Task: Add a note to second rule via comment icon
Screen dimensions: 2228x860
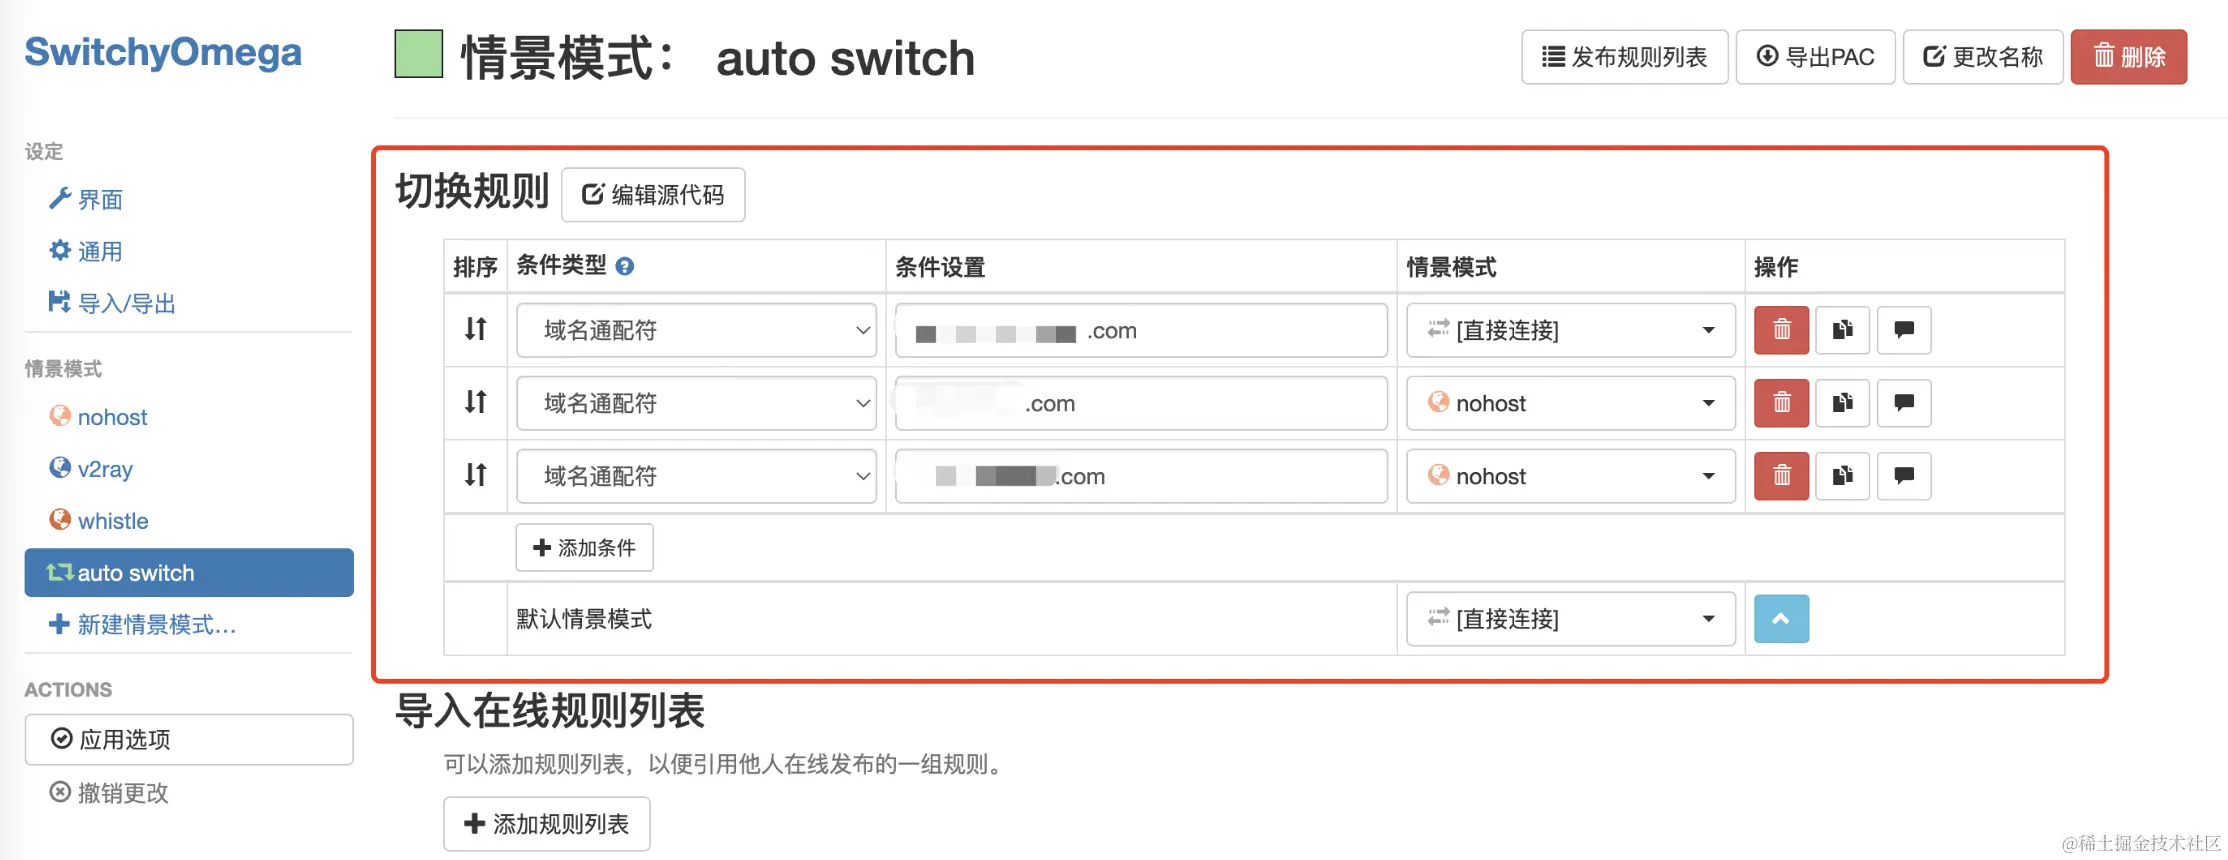Action: pos(1904,403)
